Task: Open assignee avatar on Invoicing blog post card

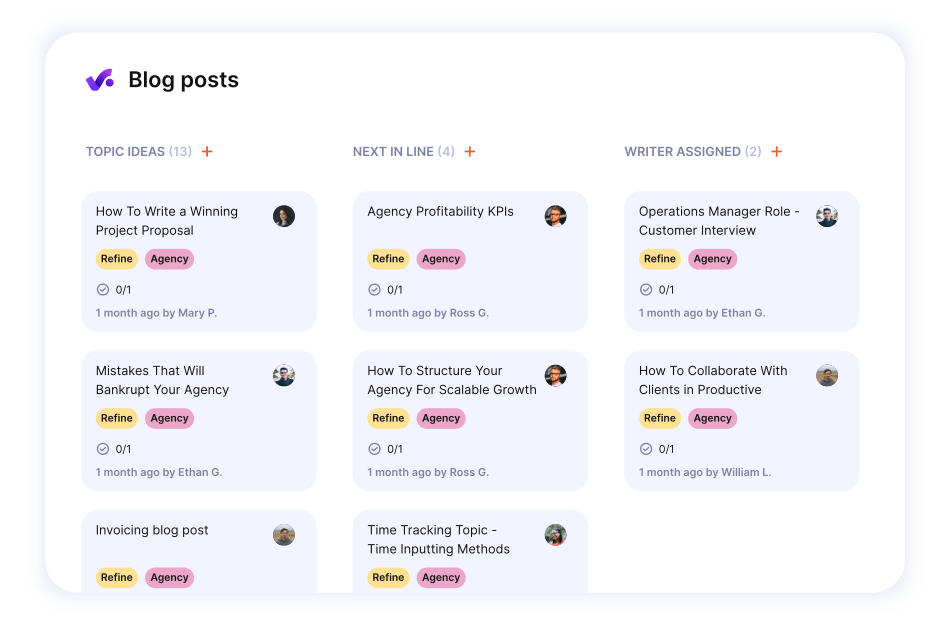Action: (284, 534)
